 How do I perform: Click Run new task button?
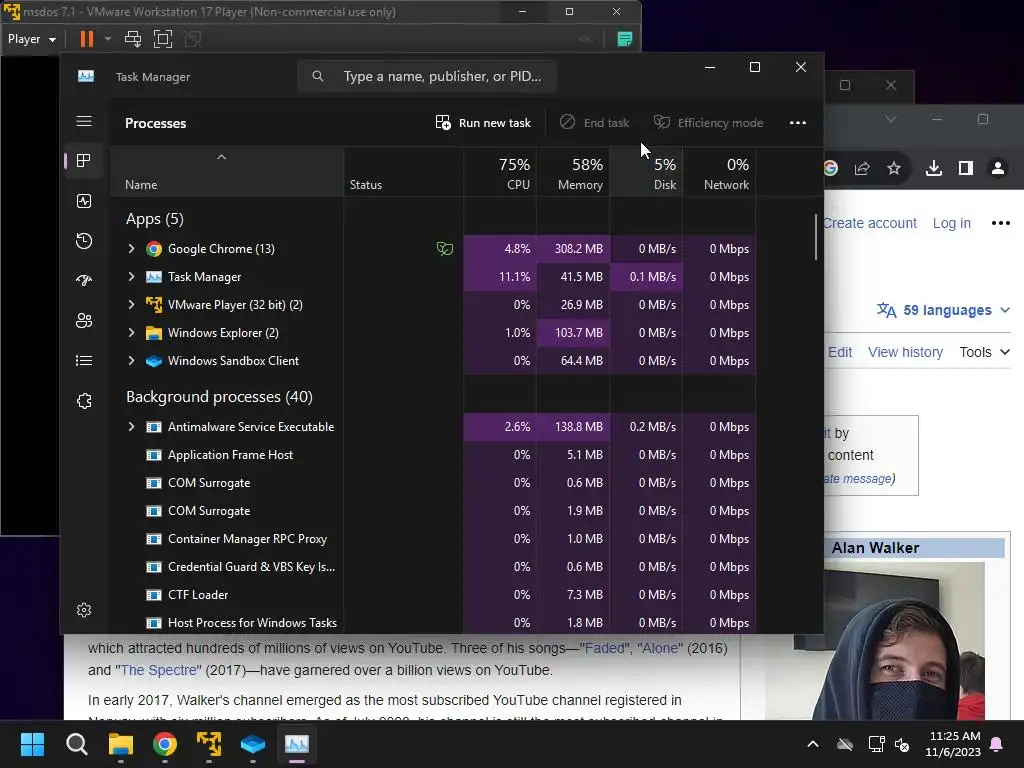pos(483,123)
